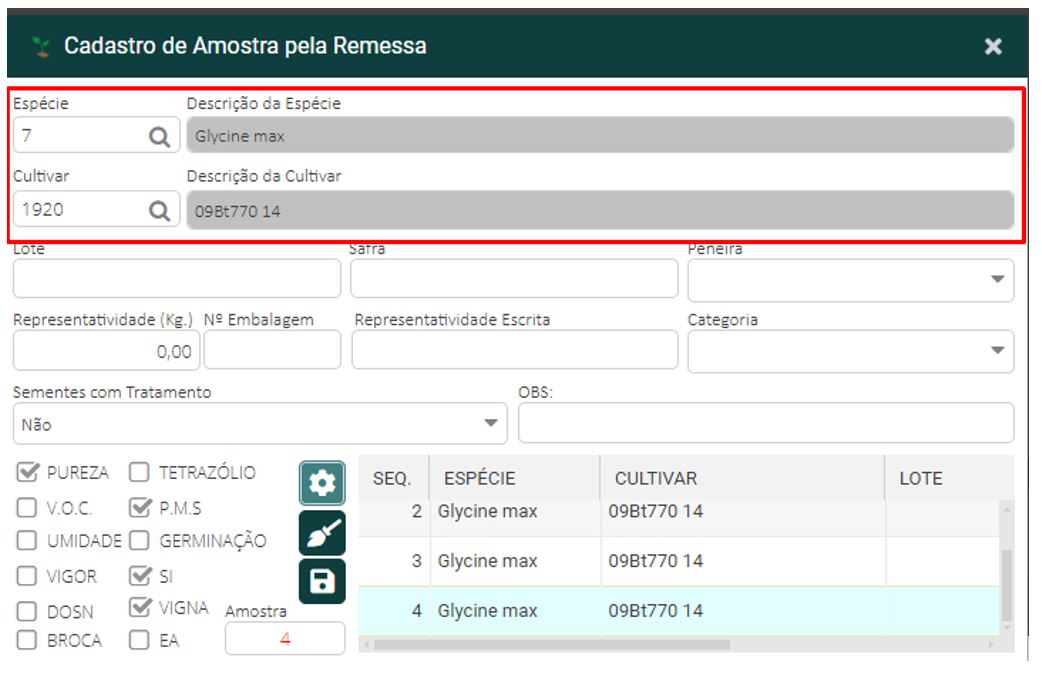Image resolution: width=1042 pixels, height=675 pixels.
Task: Select row 4 in the samples table
Action: pyautogui.click(x=680, y=611)
